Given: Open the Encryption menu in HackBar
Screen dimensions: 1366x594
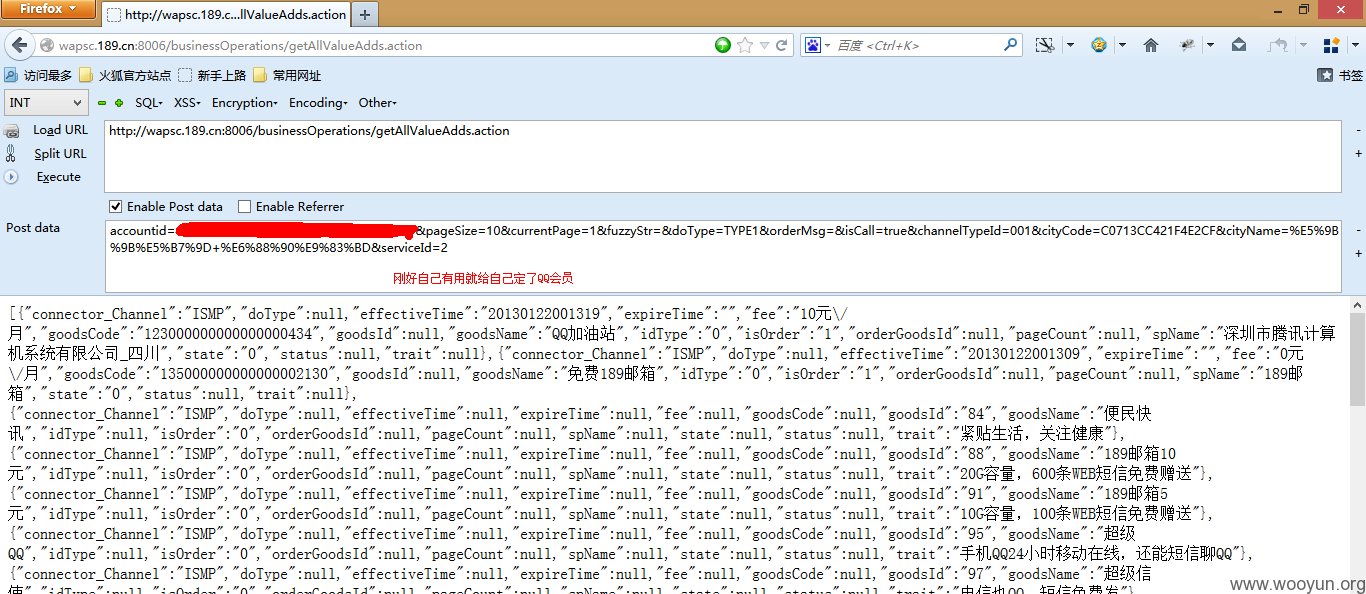Looking at the screenshot, I should click(245, 103).
